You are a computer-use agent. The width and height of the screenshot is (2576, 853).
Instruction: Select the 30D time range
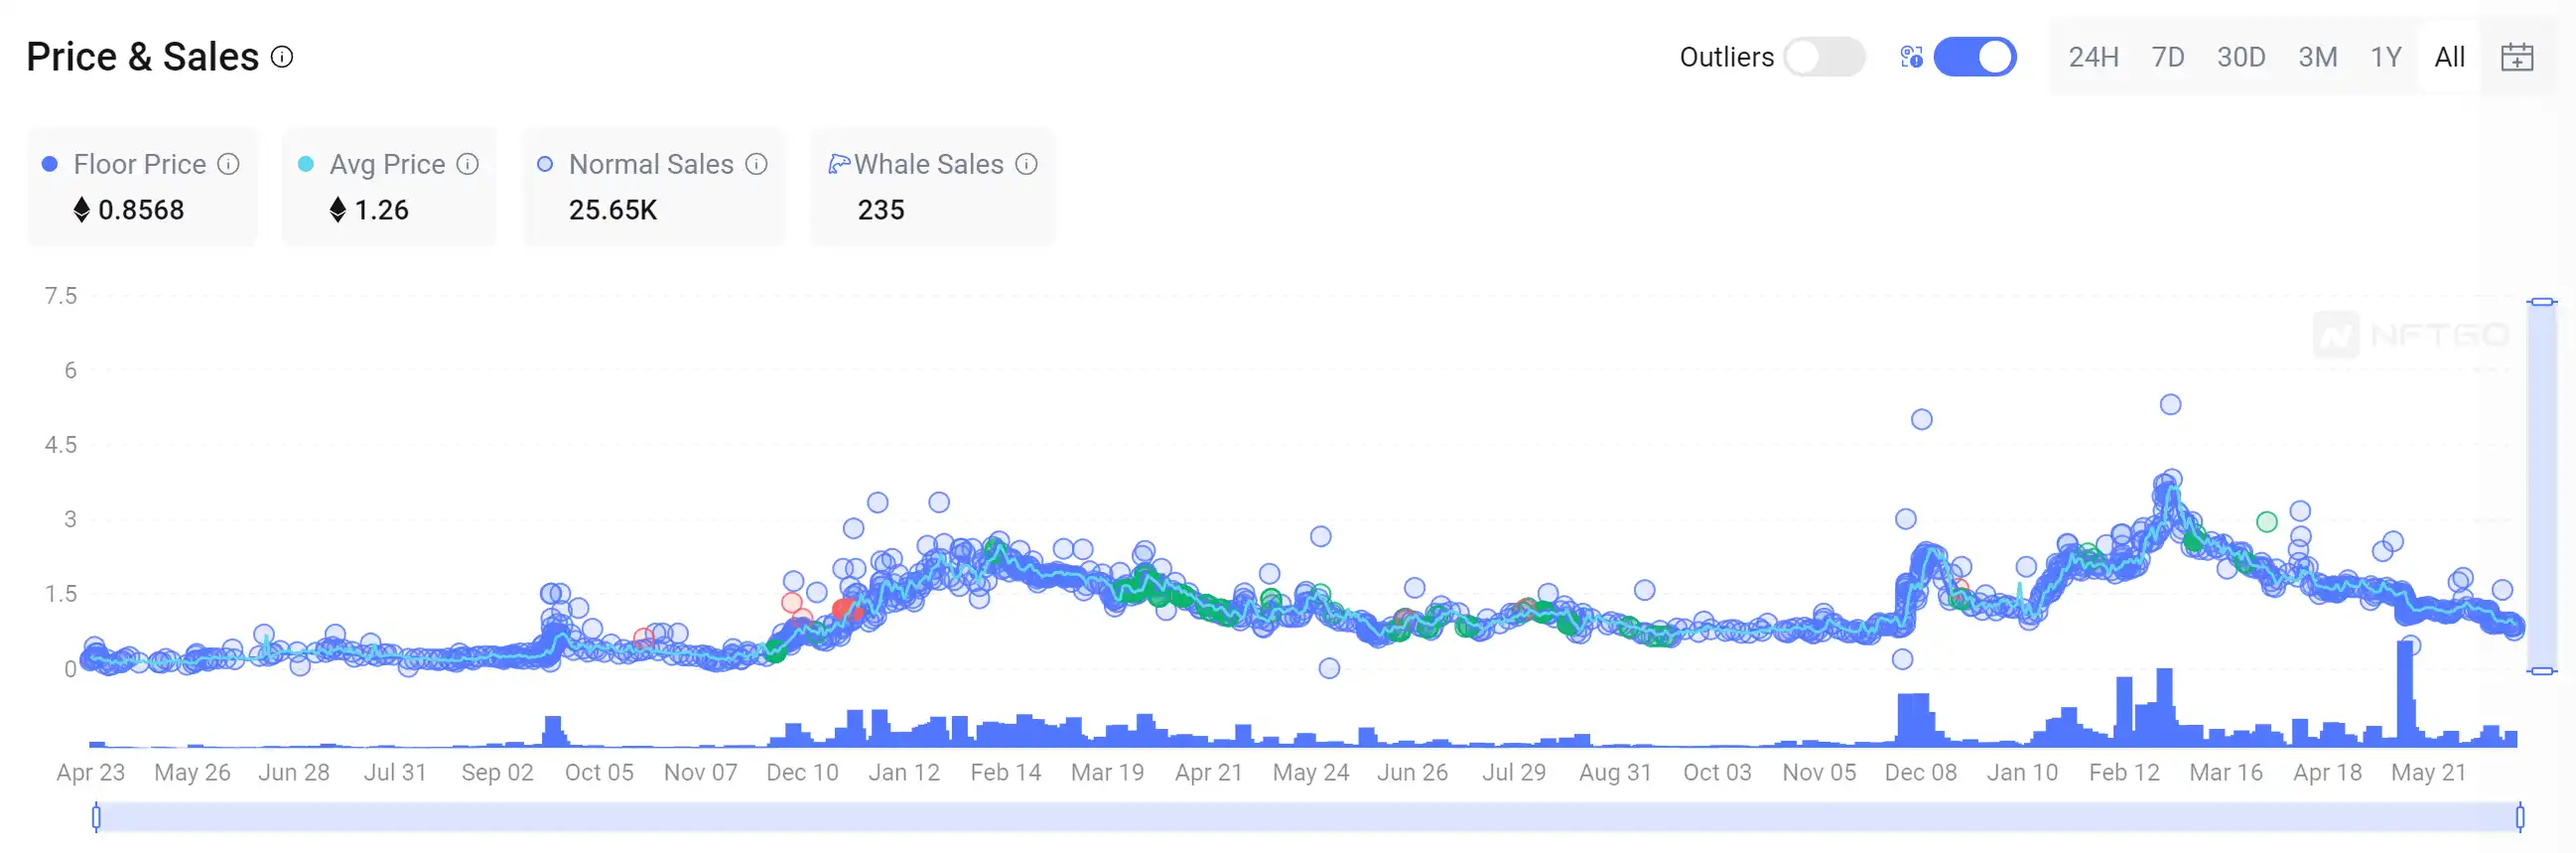pyautogui.click(x=2240, y=57)
